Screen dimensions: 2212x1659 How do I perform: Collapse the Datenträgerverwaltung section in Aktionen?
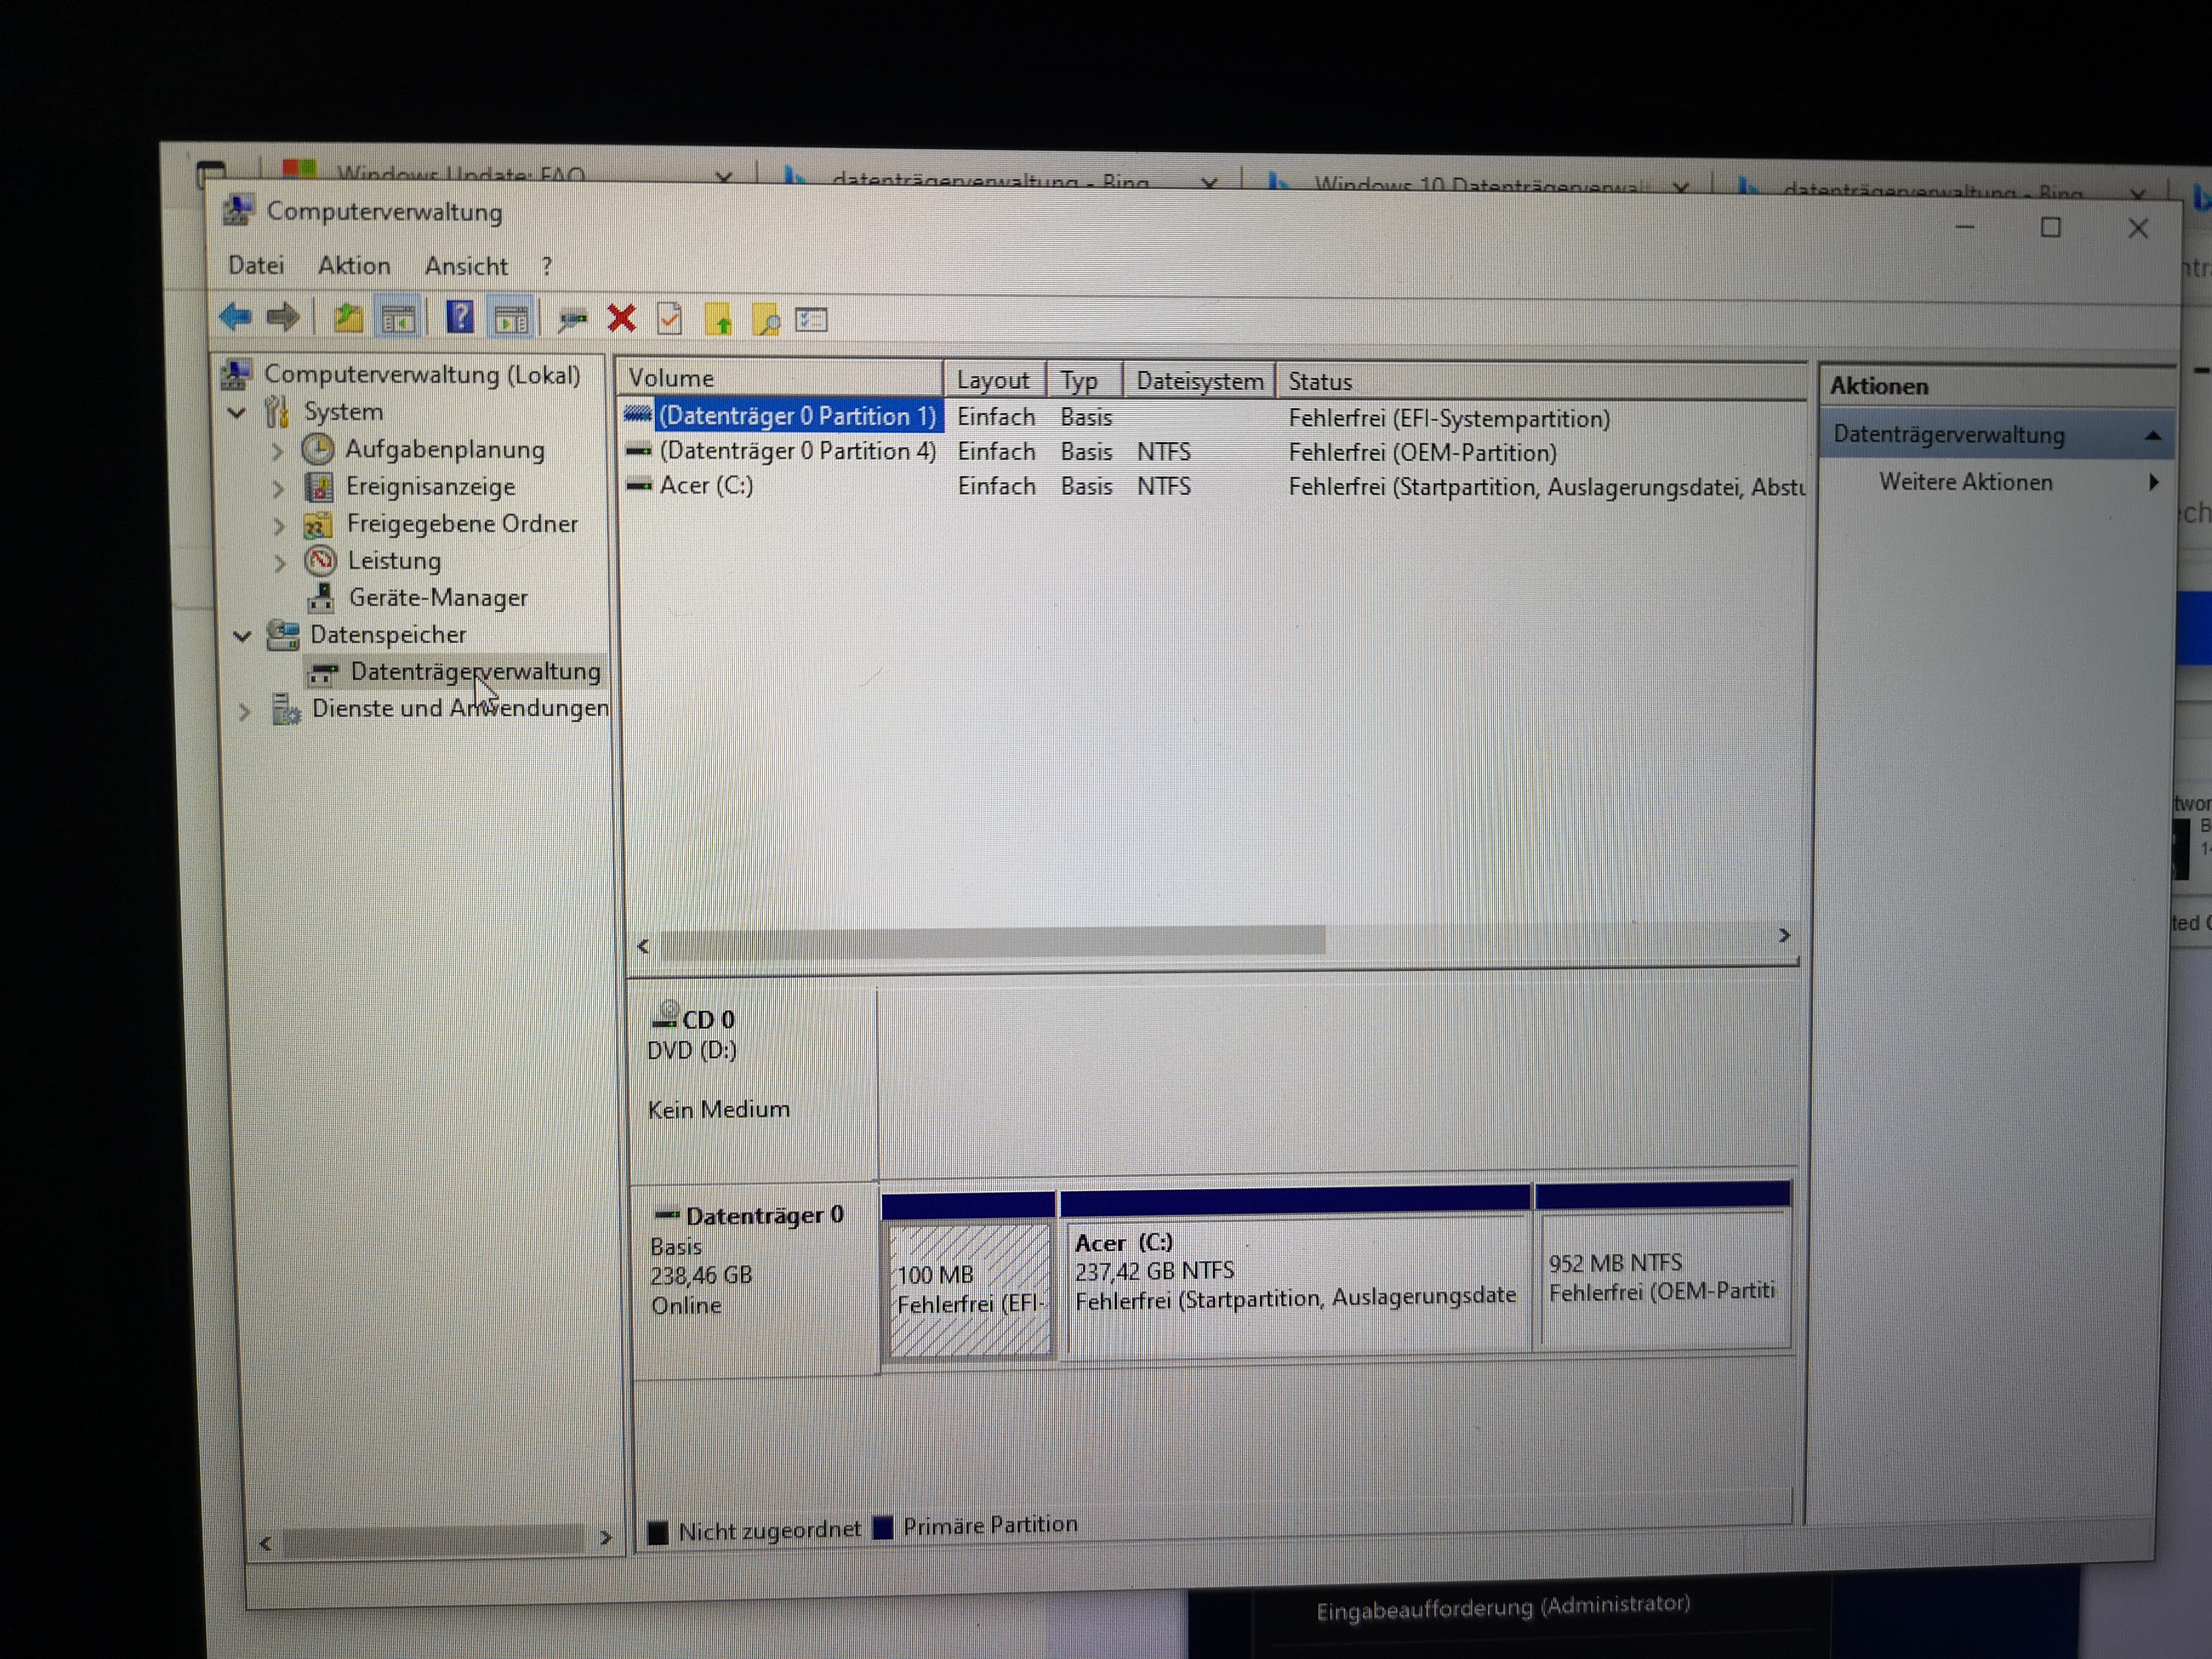(x=2152, y=436)
